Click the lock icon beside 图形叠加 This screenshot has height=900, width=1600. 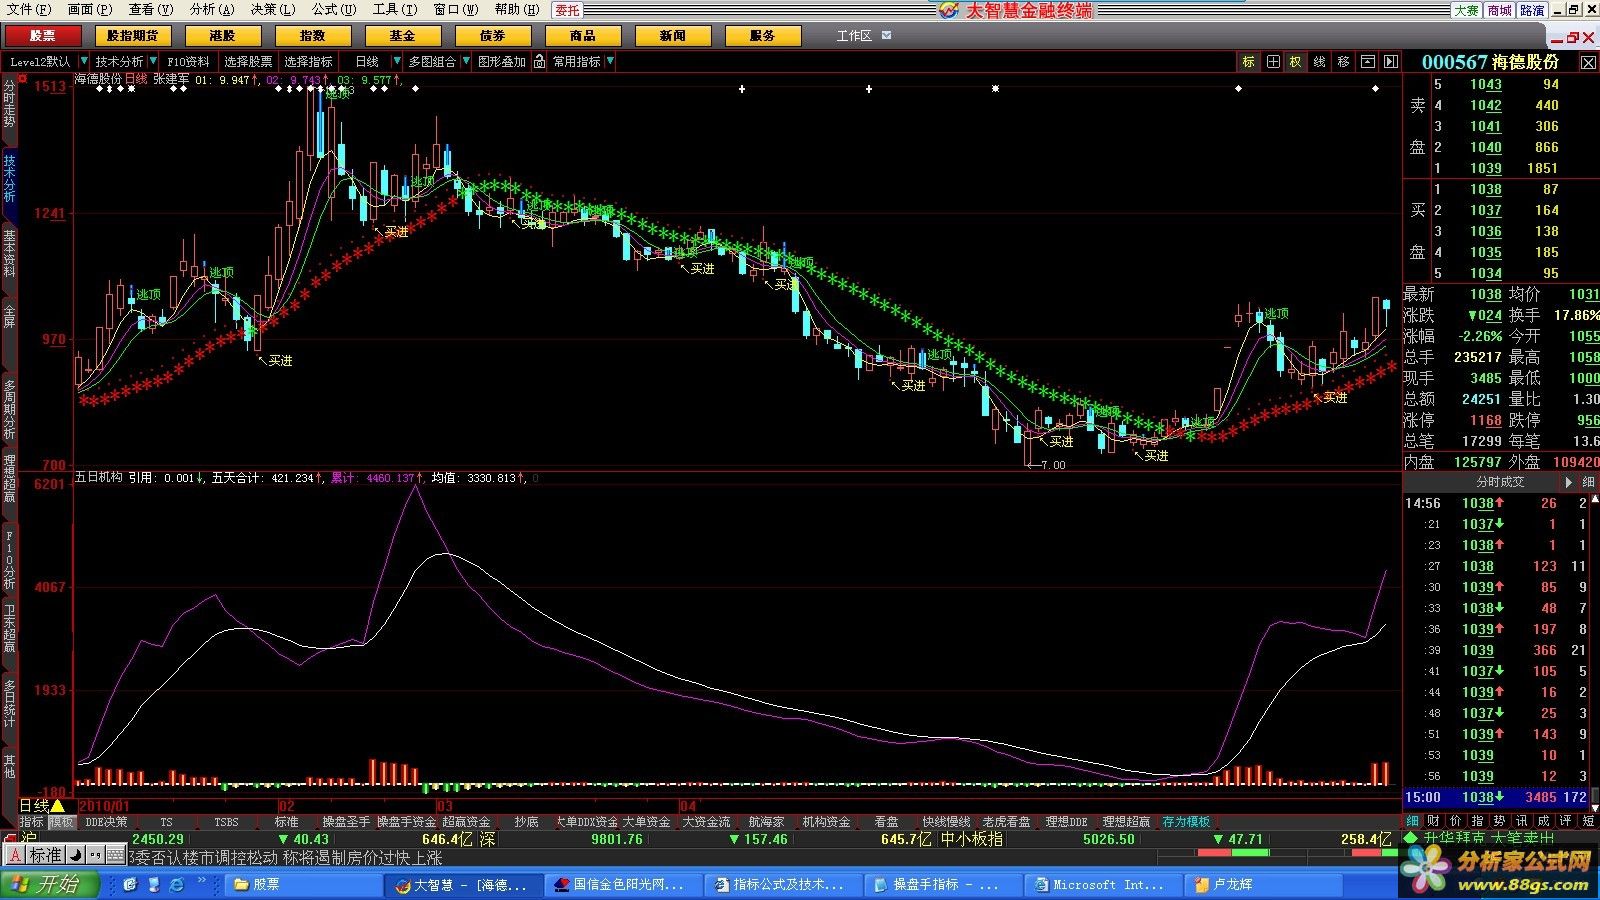539,62
